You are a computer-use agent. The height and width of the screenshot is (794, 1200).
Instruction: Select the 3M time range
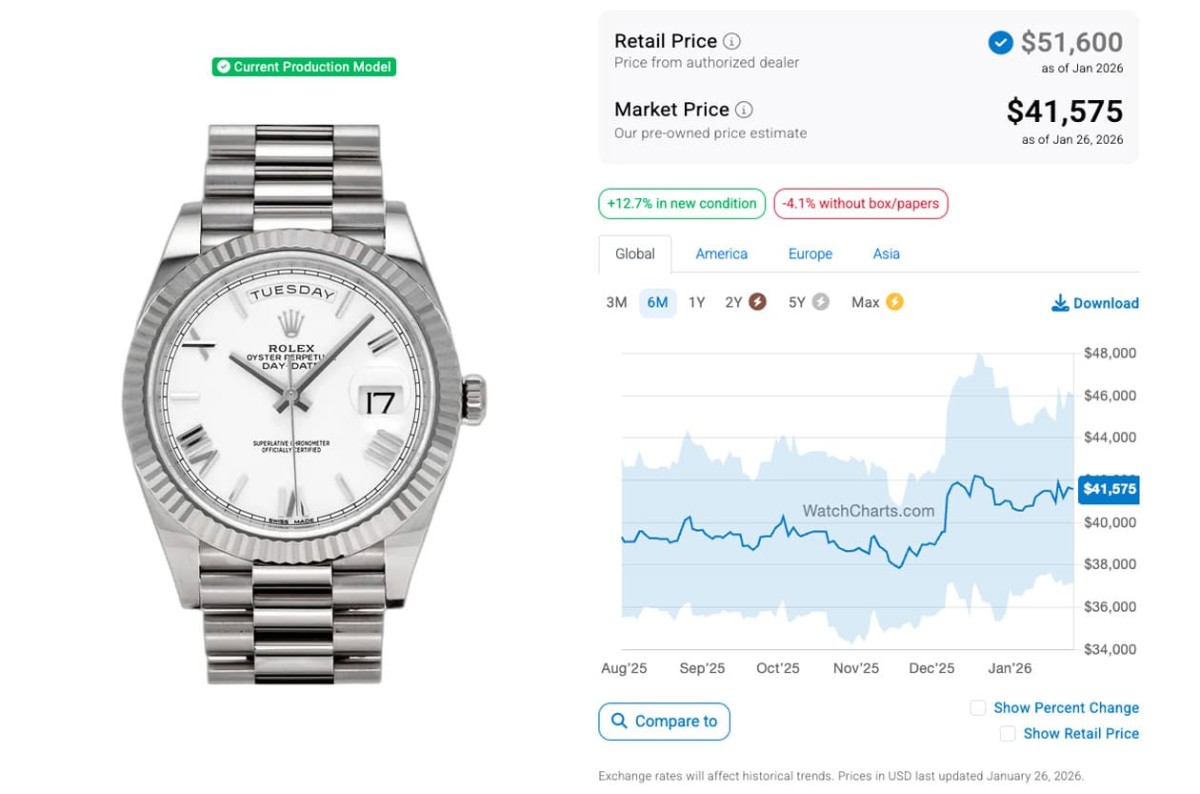(x=616, y=303)
